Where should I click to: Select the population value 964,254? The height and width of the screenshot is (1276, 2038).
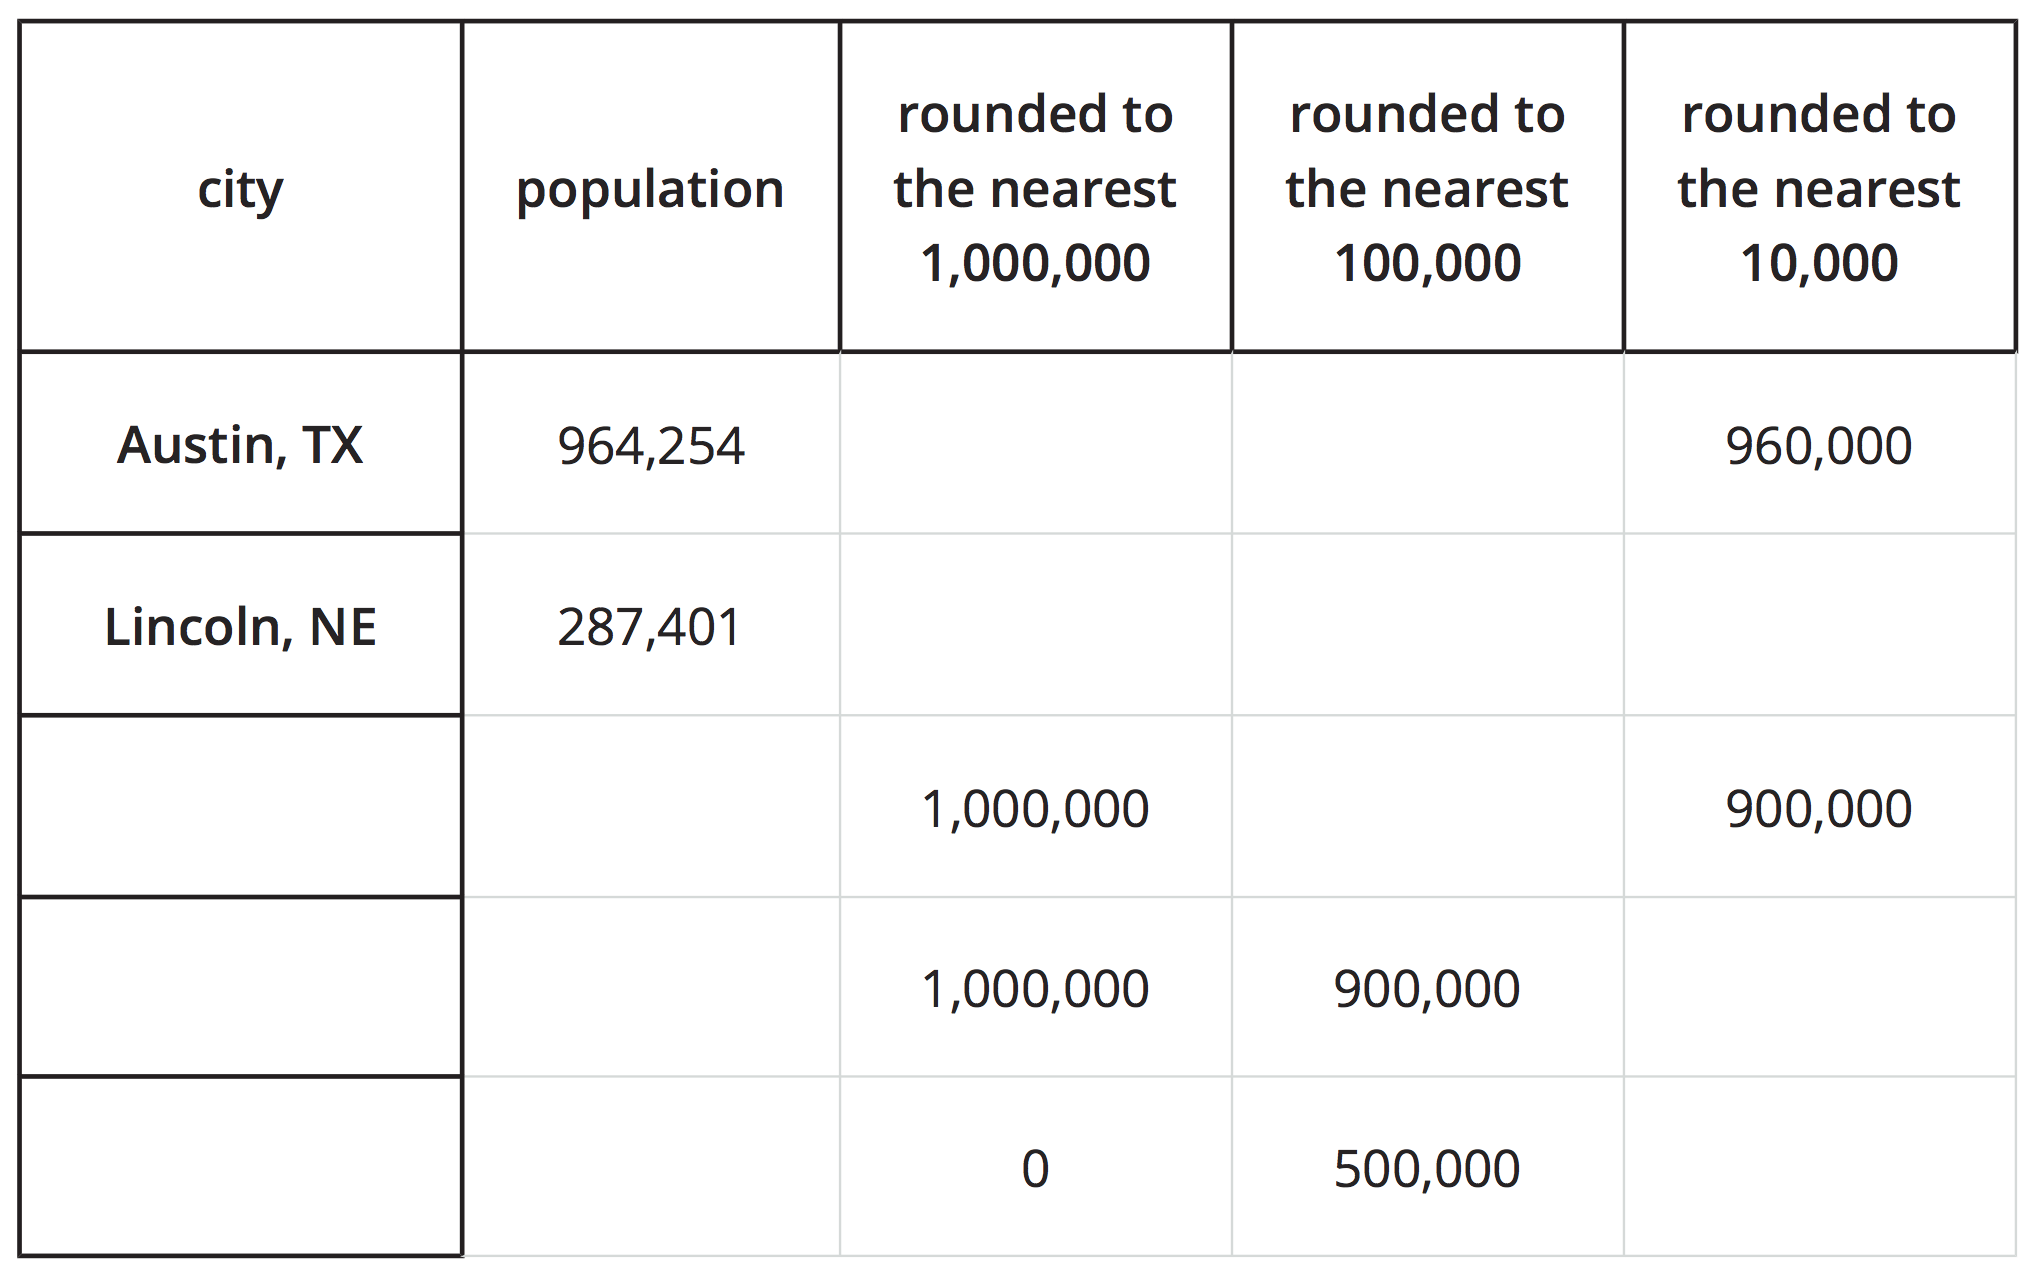pos(650,446)
